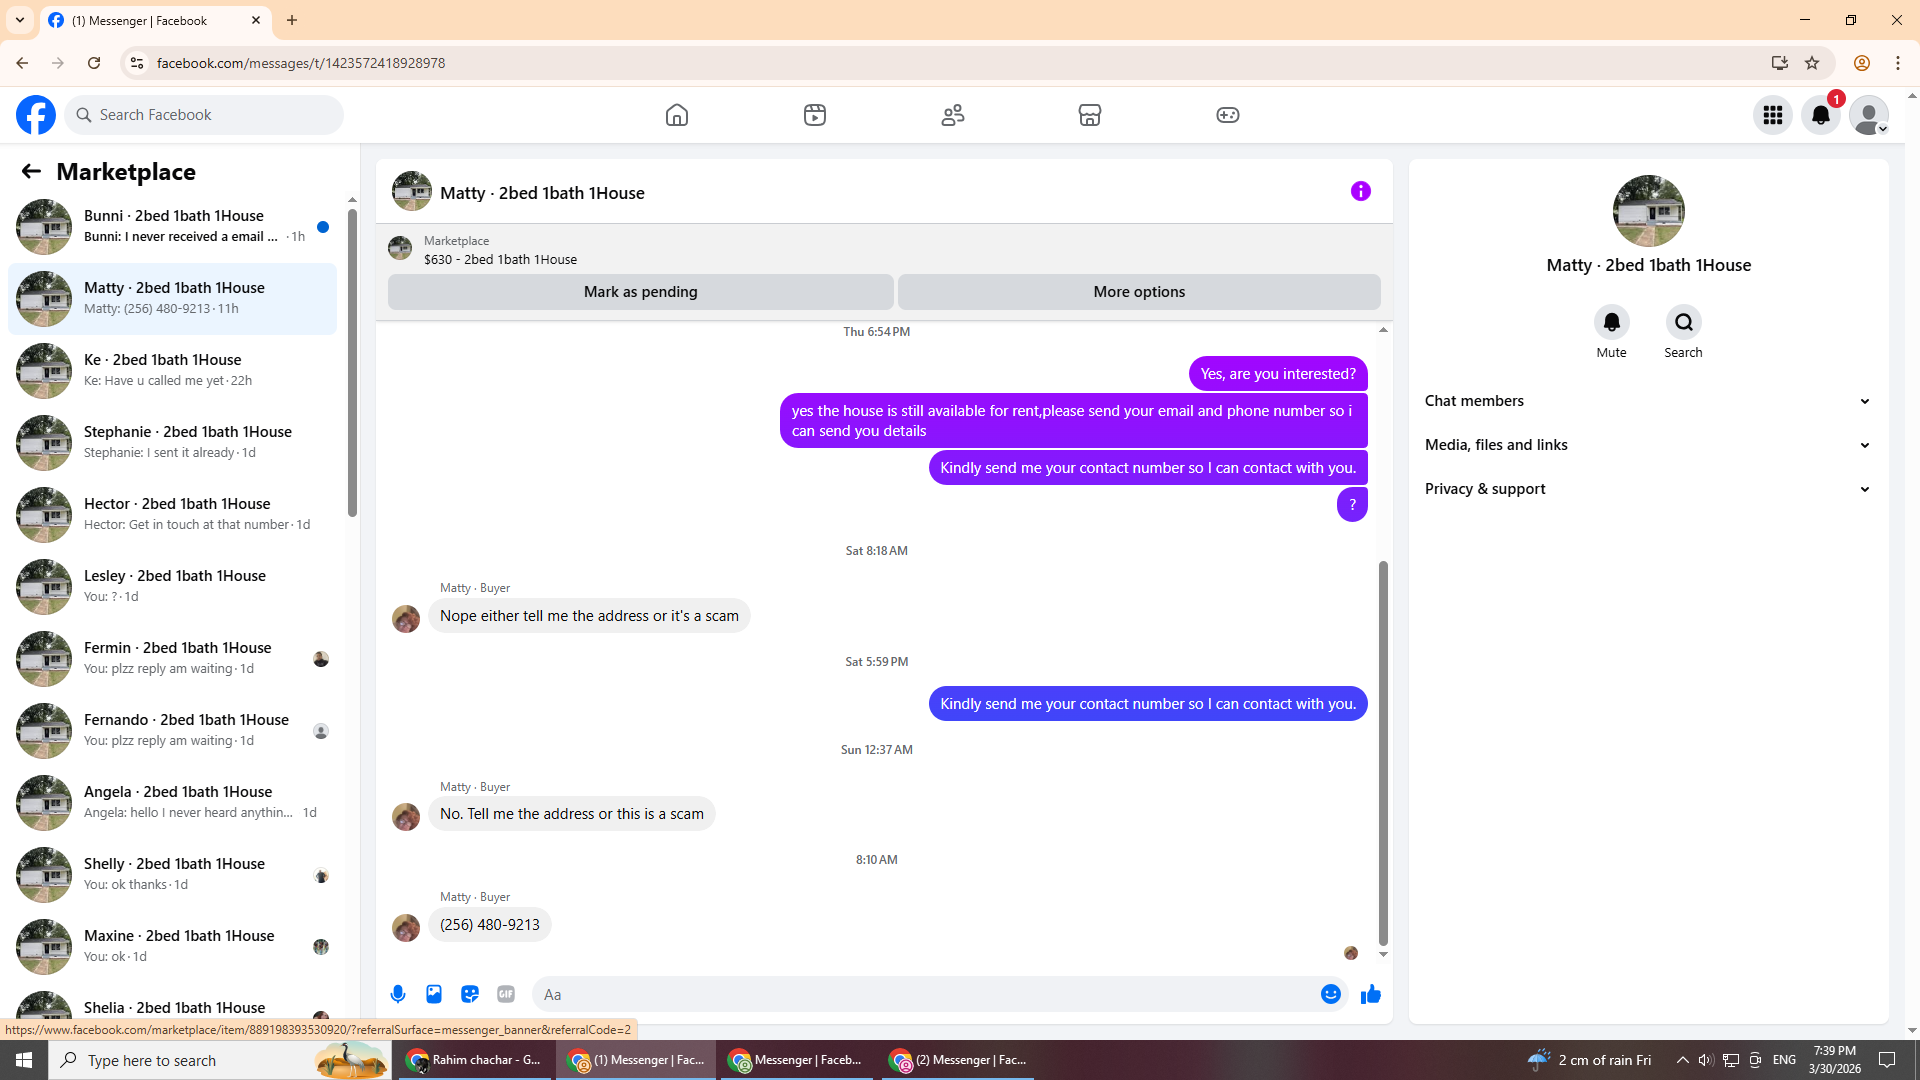This screenshot has width=1920, height=1080.
Task: Open the notifications bell
Action: (1820, 115)
